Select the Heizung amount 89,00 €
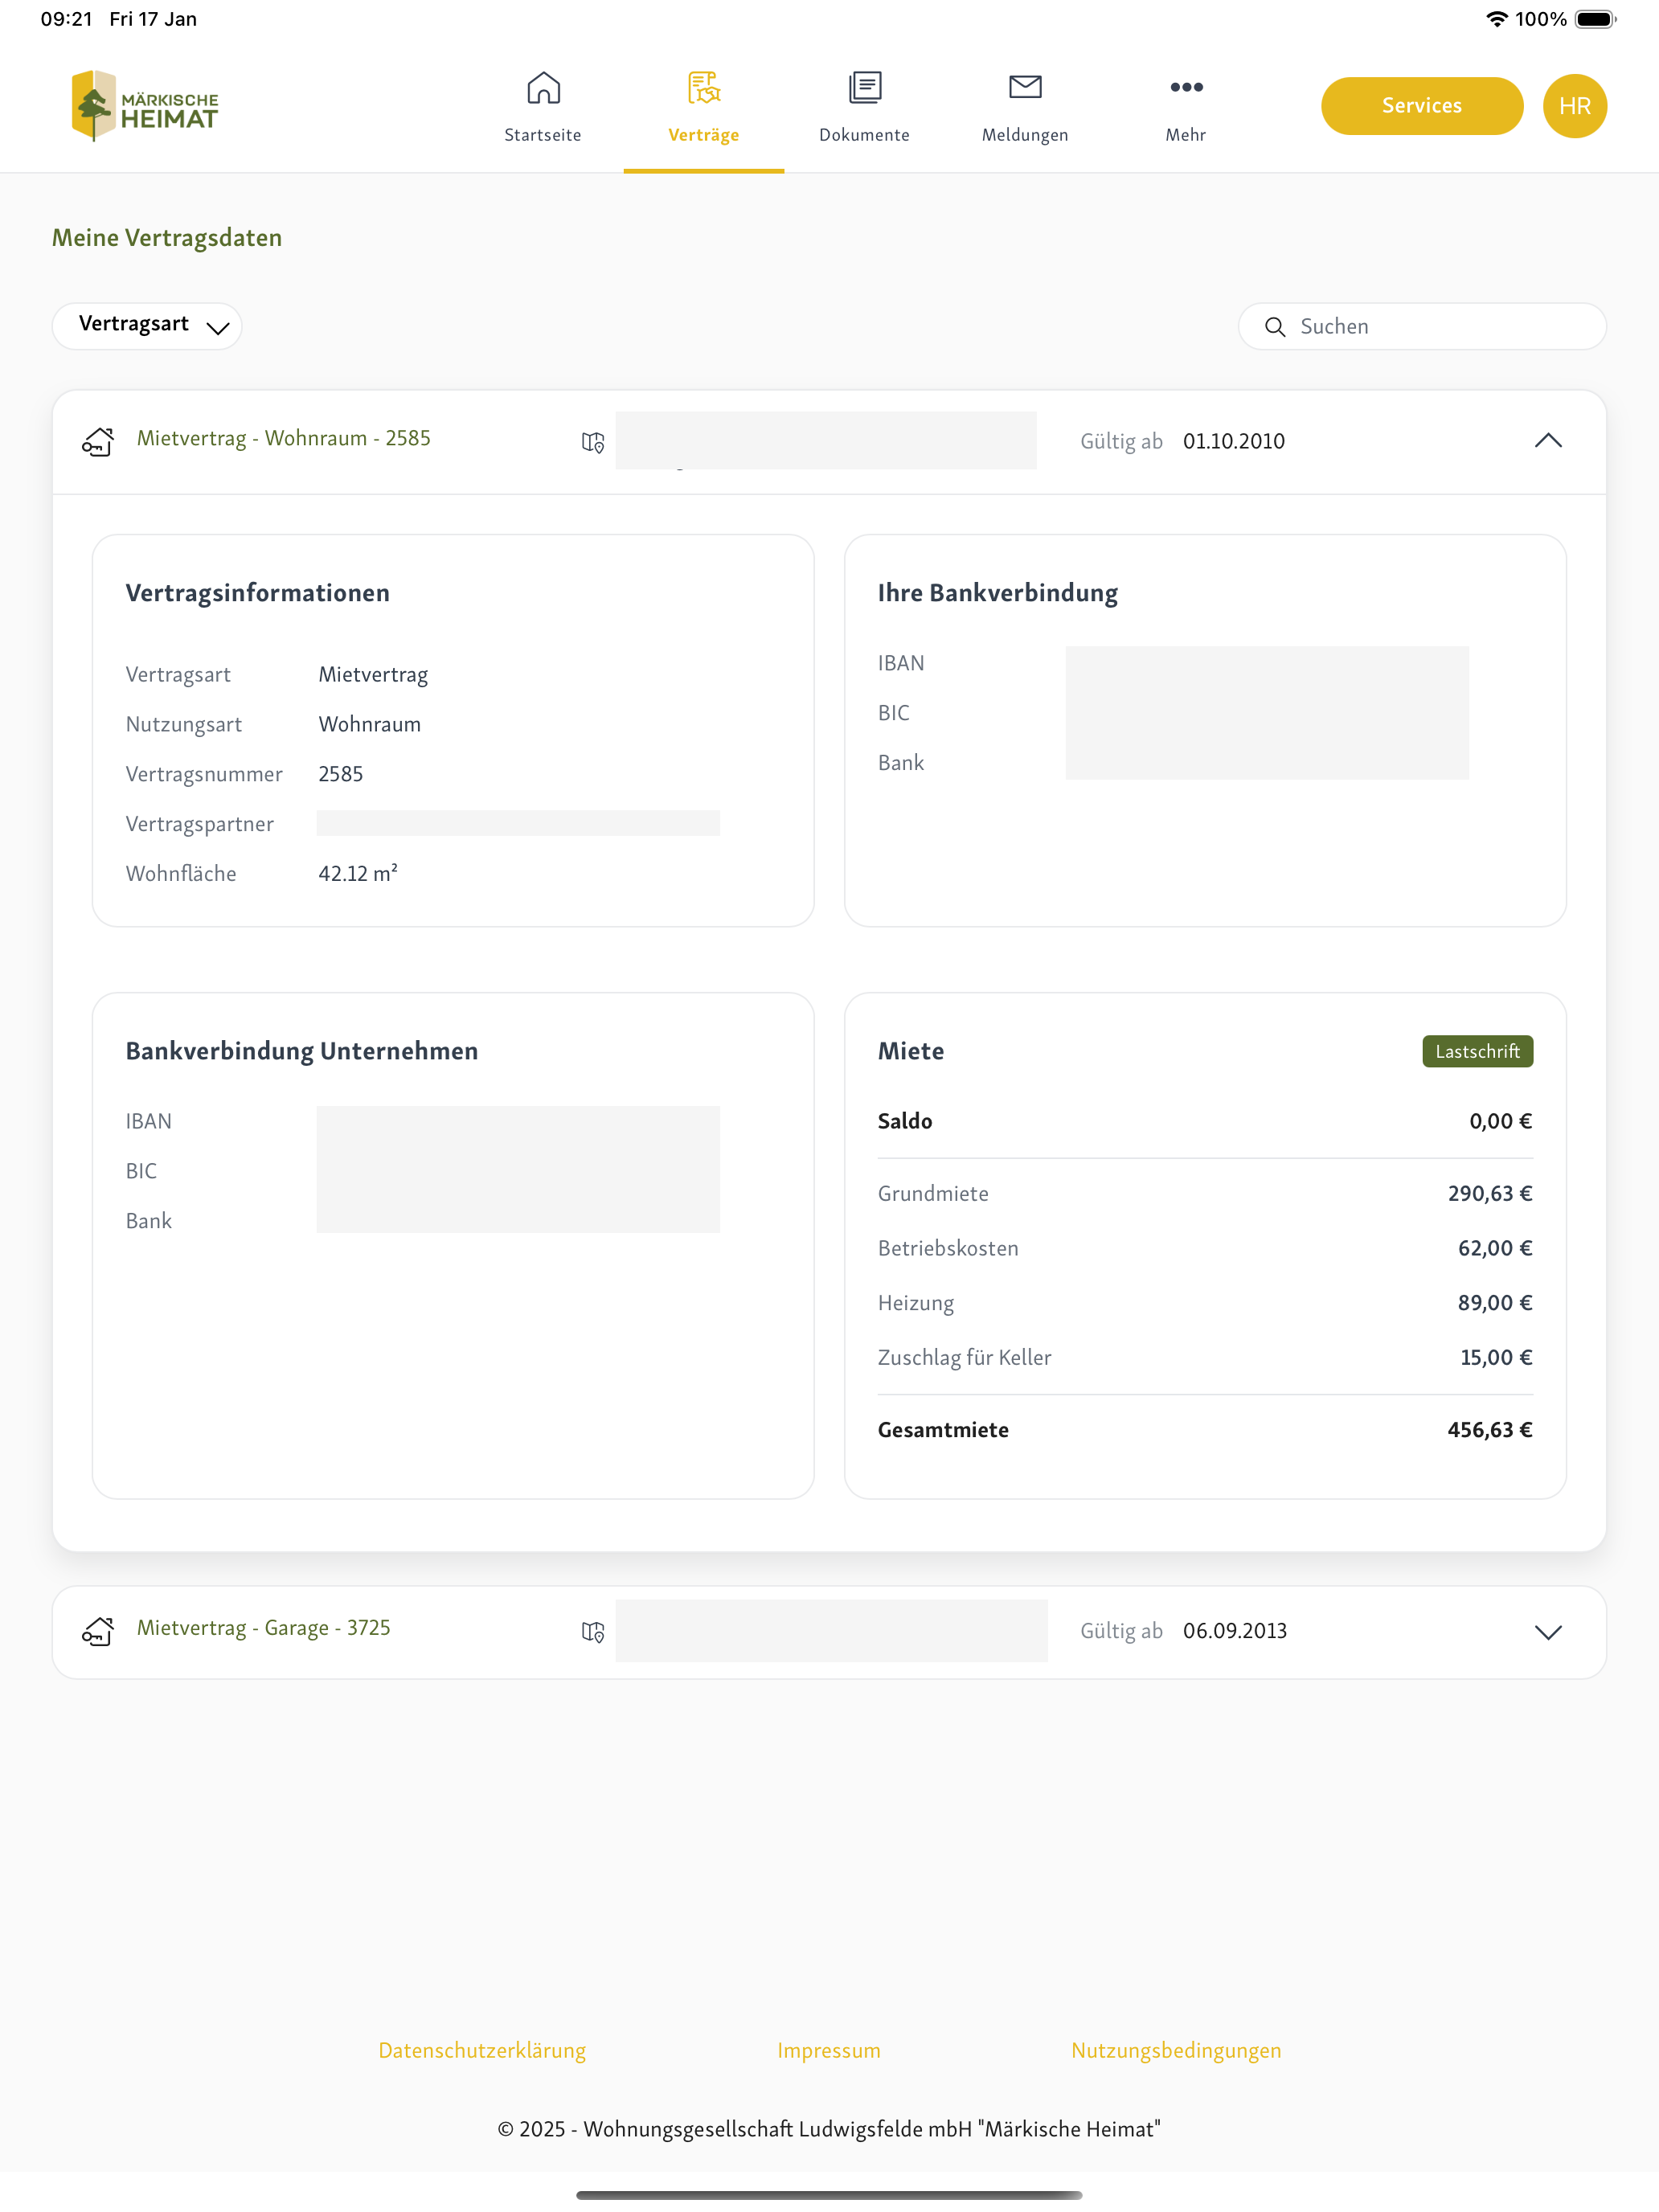 click(x=1494, y=1303)
